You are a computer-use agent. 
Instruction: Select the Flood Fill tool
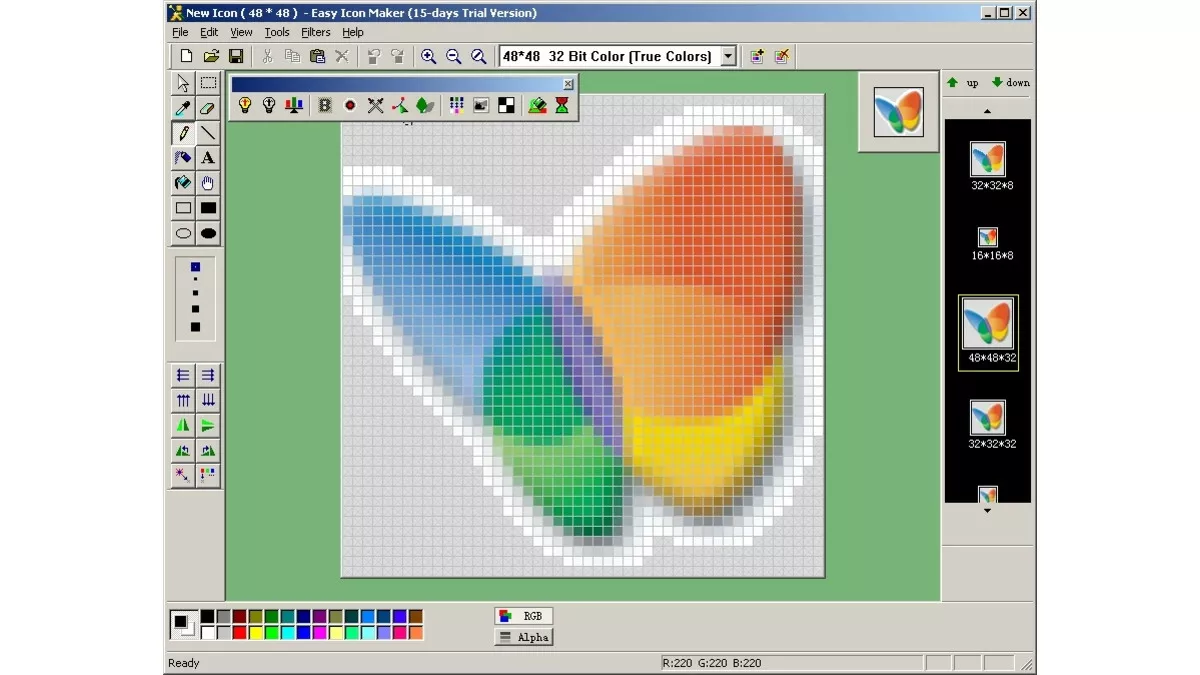point(183,182)
